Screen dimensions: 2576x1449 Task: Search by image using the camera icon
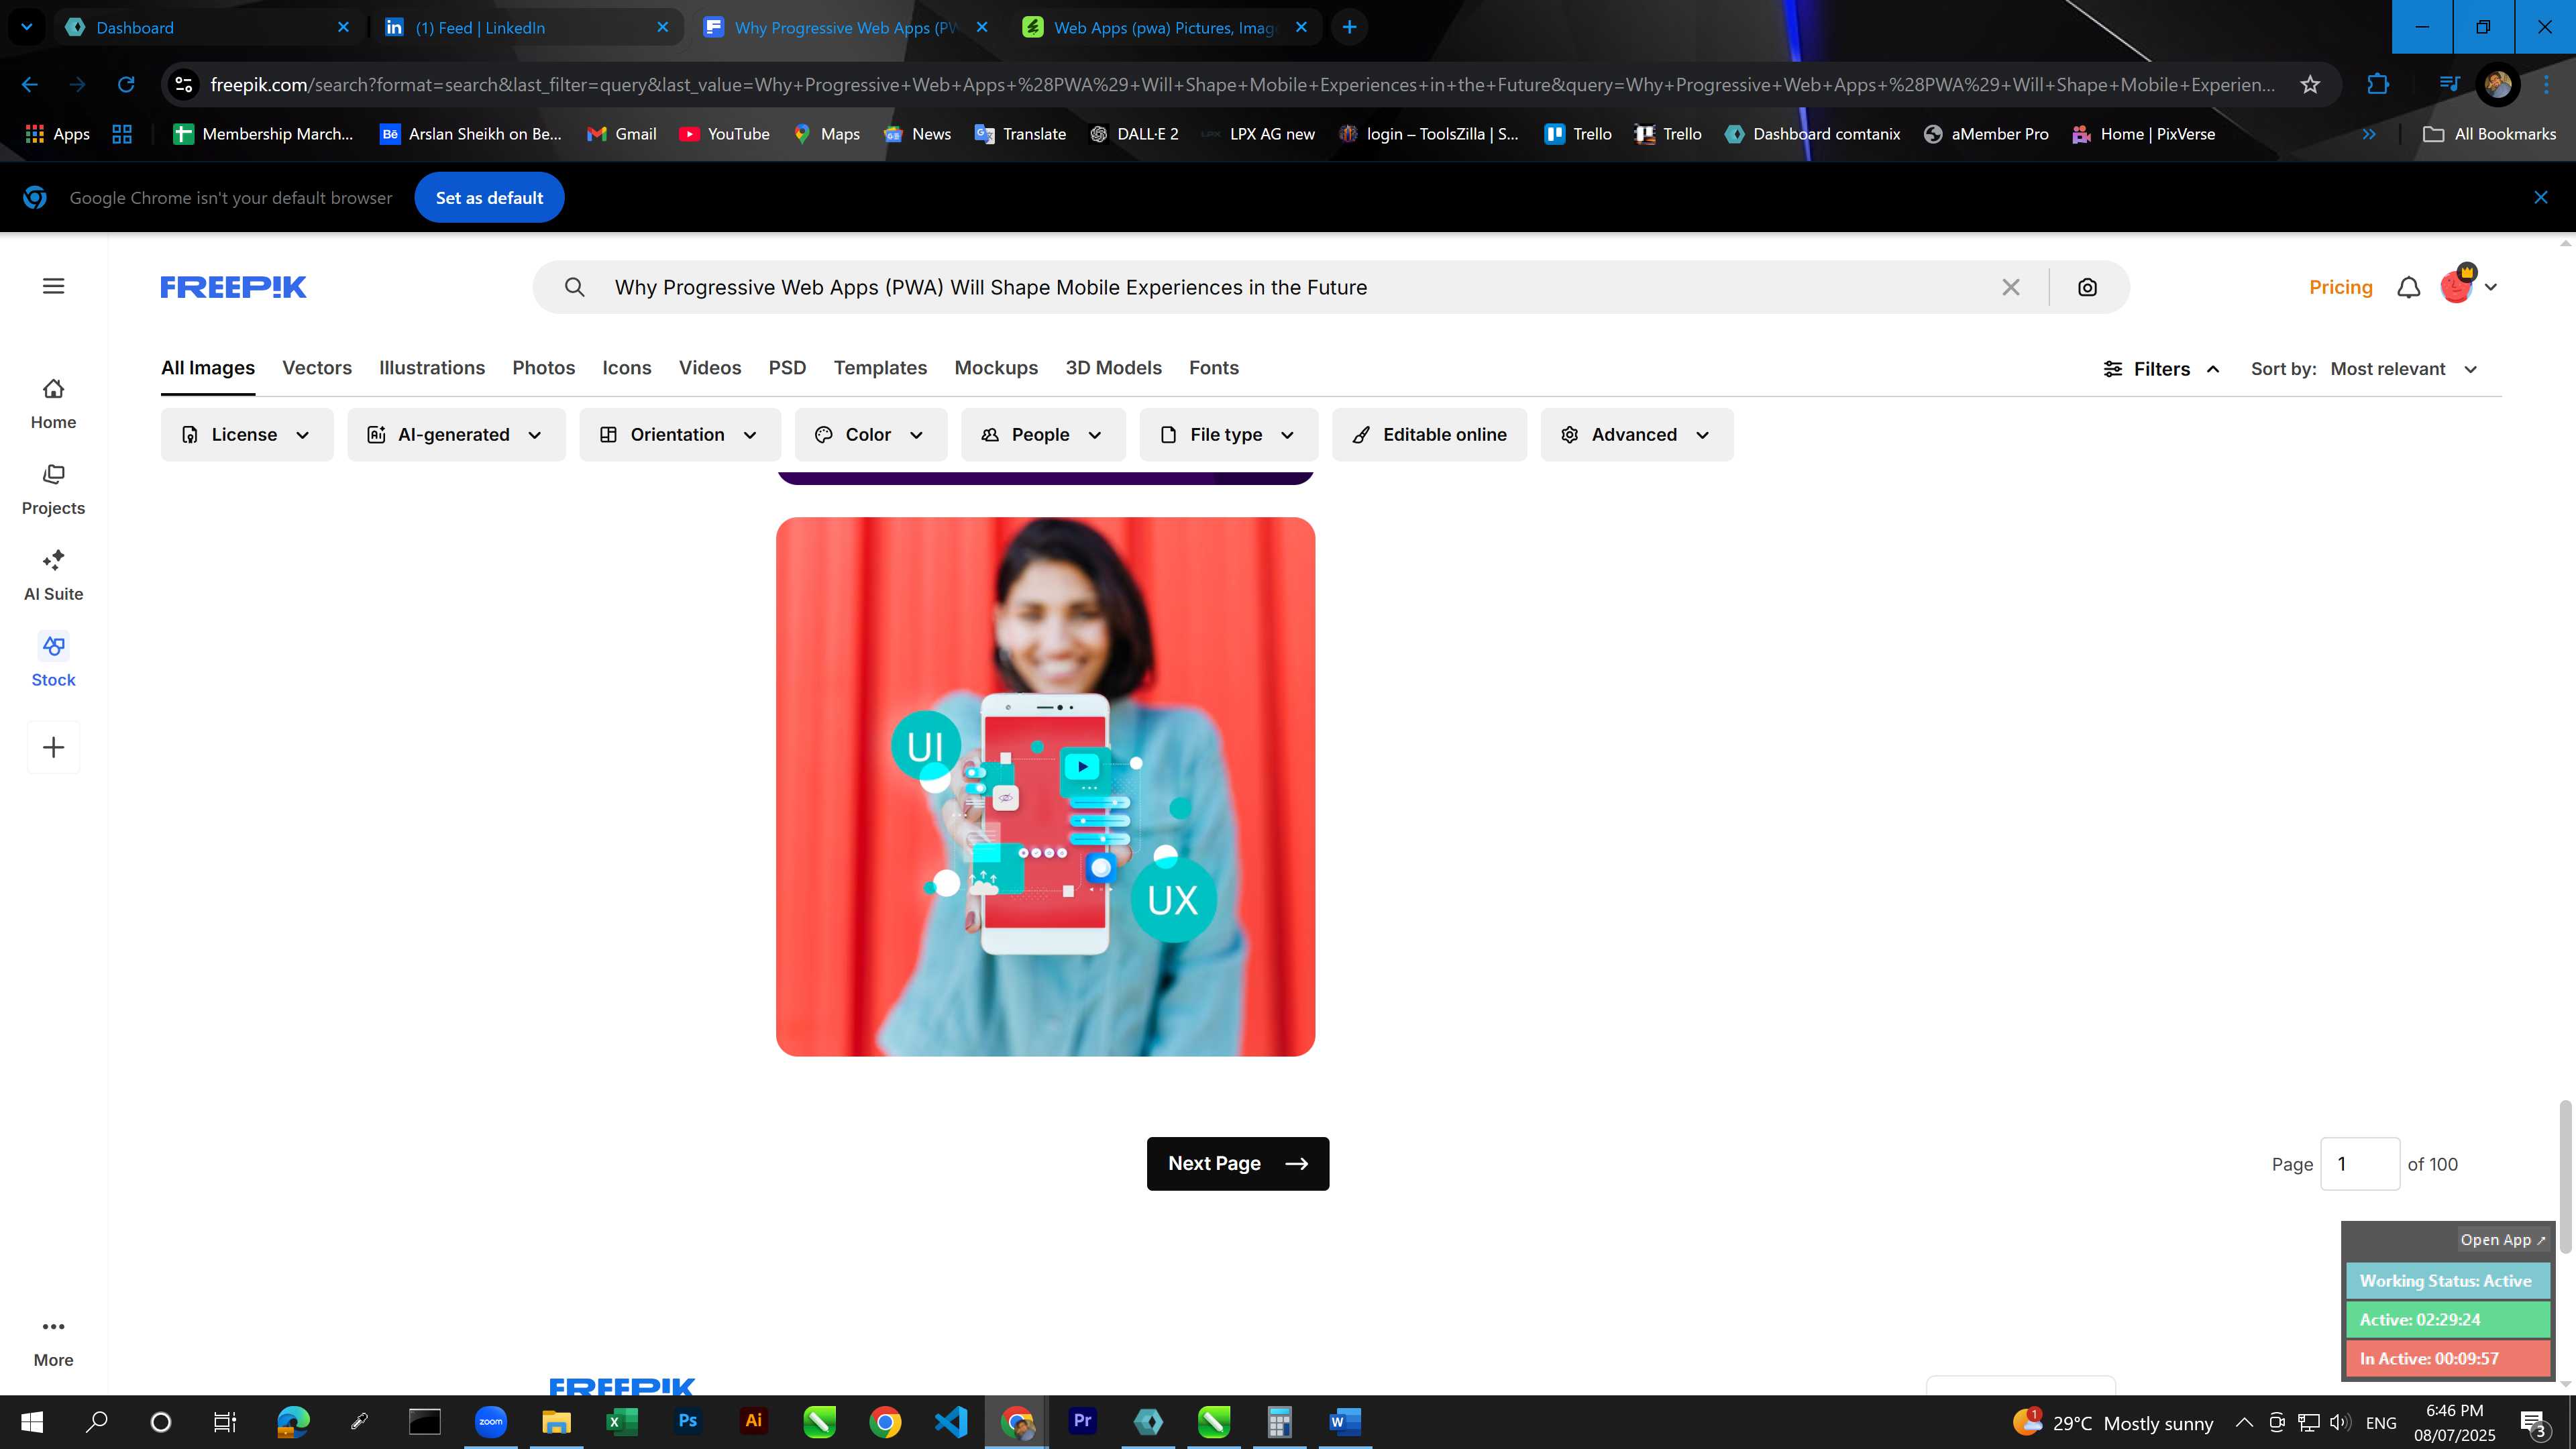tap(2087, 288)
